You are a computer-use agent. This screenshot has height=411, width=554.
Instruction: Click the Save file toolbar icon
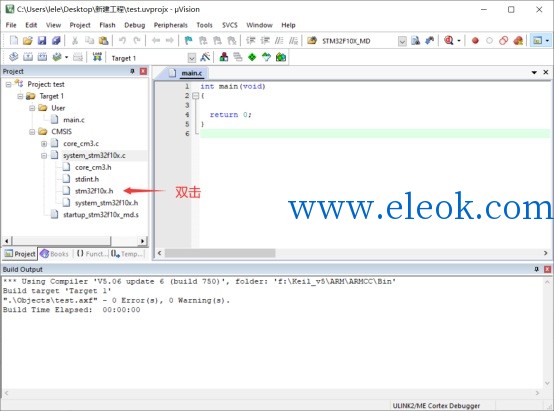click(42, 41)
